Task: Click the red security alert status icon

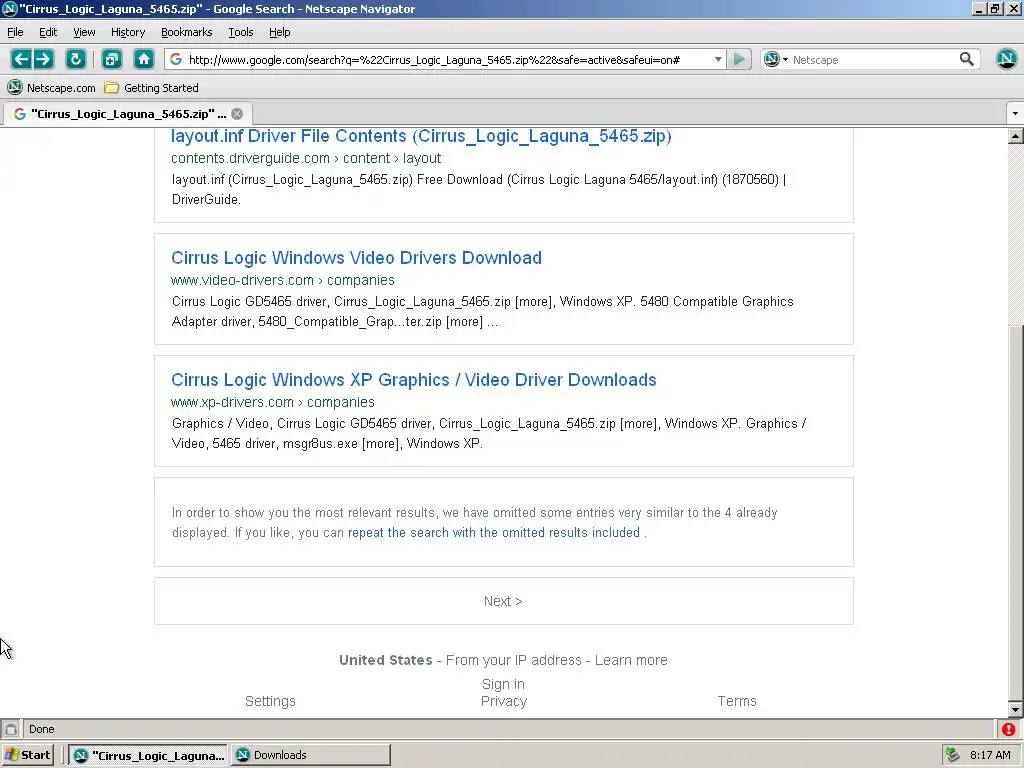Action: (x=1009, y=729)
